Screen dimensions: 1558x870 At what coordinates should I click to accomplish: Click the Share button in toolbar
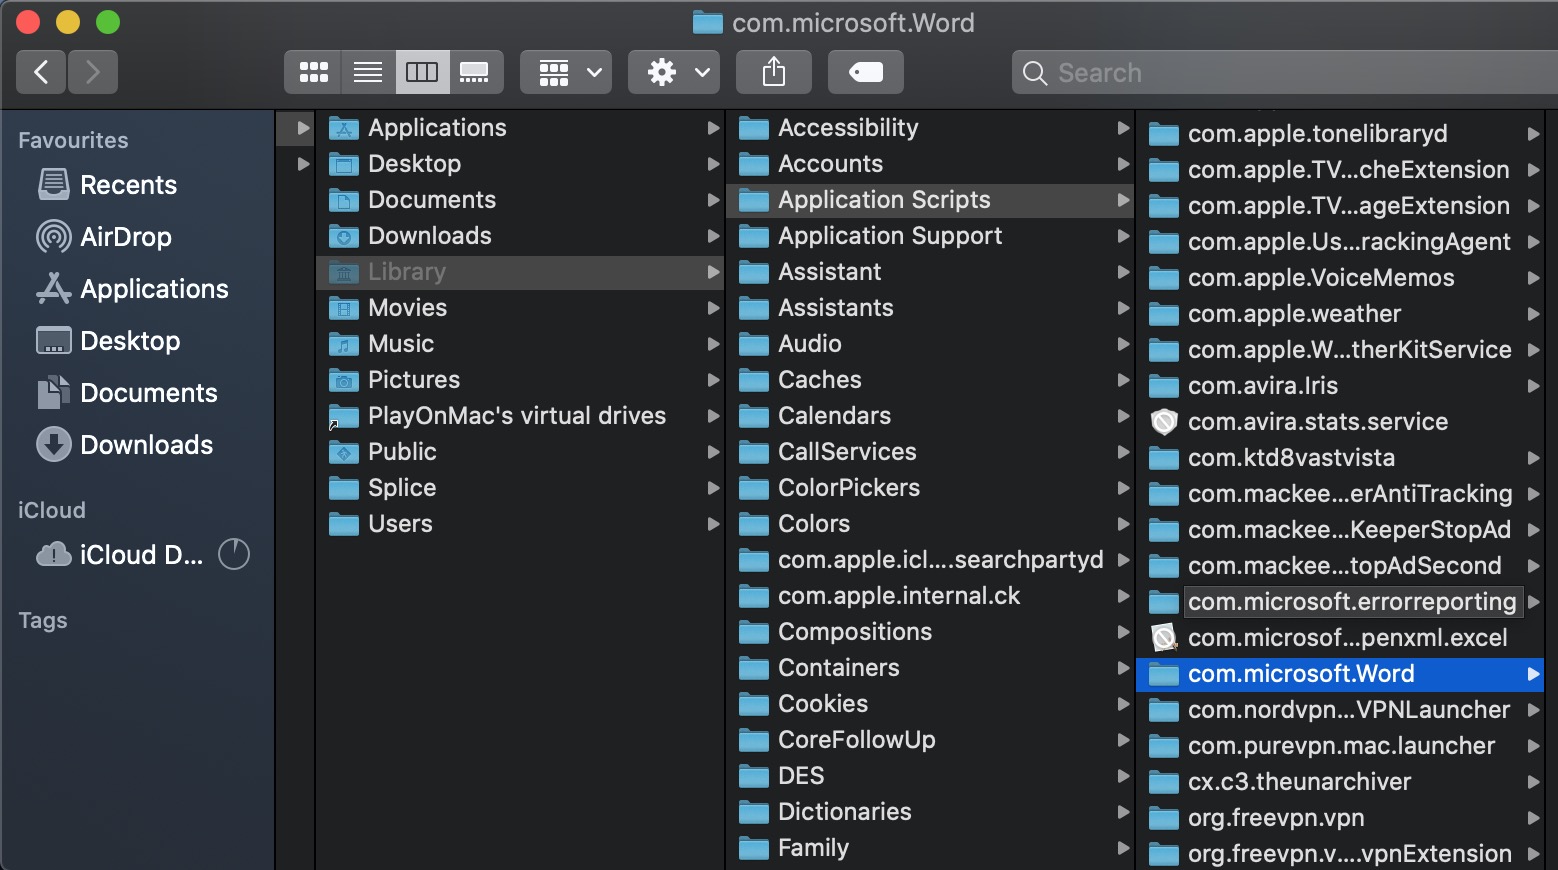click(x=774, y=72)
